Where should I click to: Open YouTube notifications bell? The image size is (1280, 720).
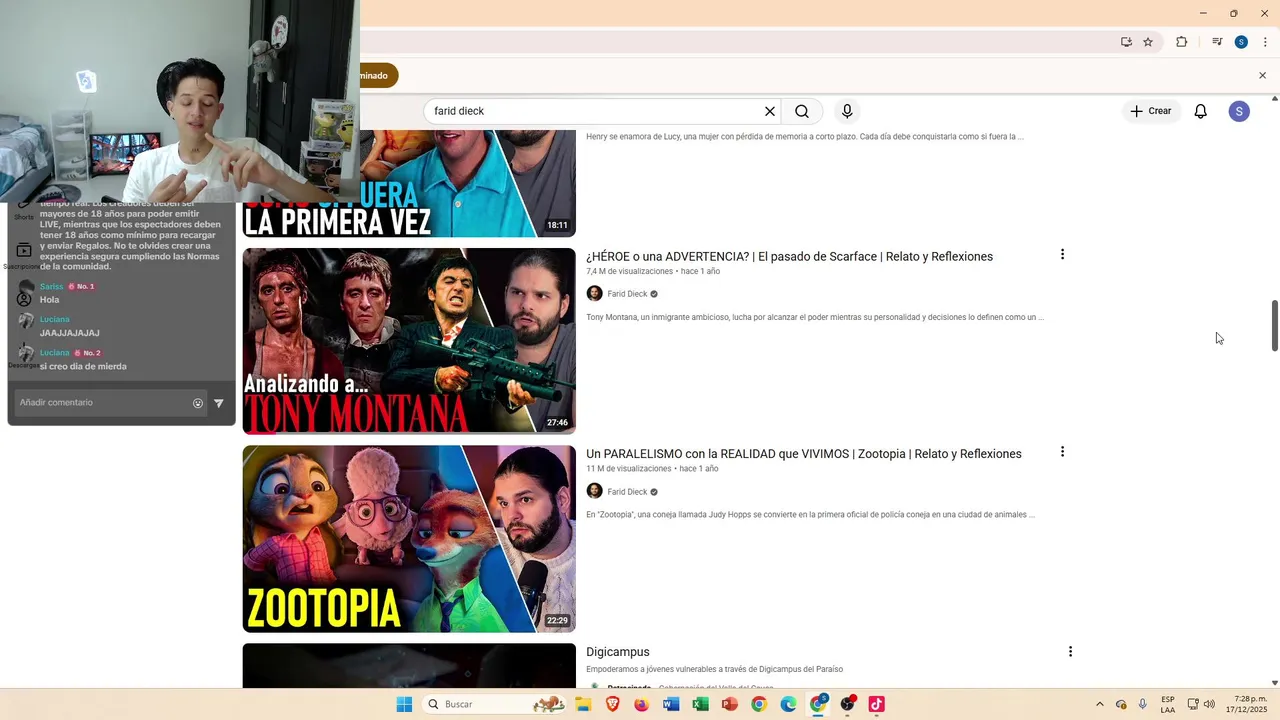tap(1201, 111)
